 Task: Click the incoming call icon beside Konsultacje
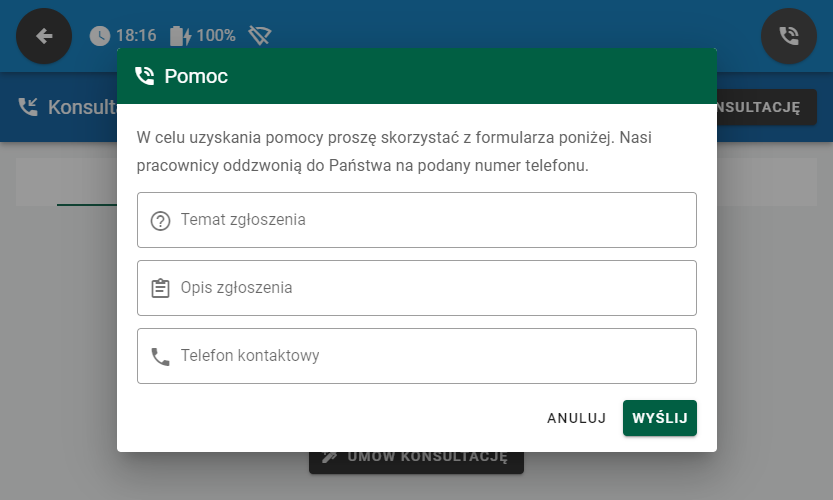[28, 107]
